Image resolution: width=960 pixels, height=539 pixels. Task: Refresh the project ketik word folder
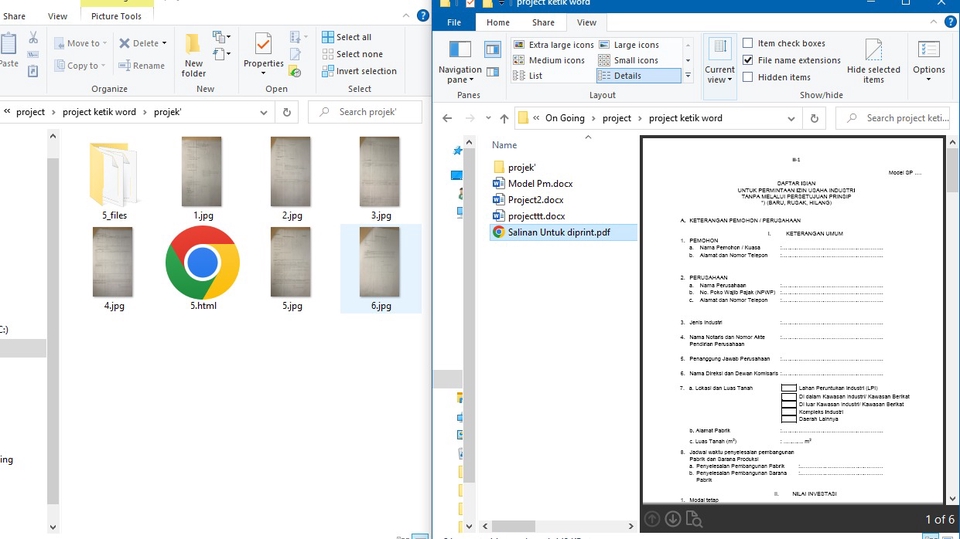(x=814, y=118)
